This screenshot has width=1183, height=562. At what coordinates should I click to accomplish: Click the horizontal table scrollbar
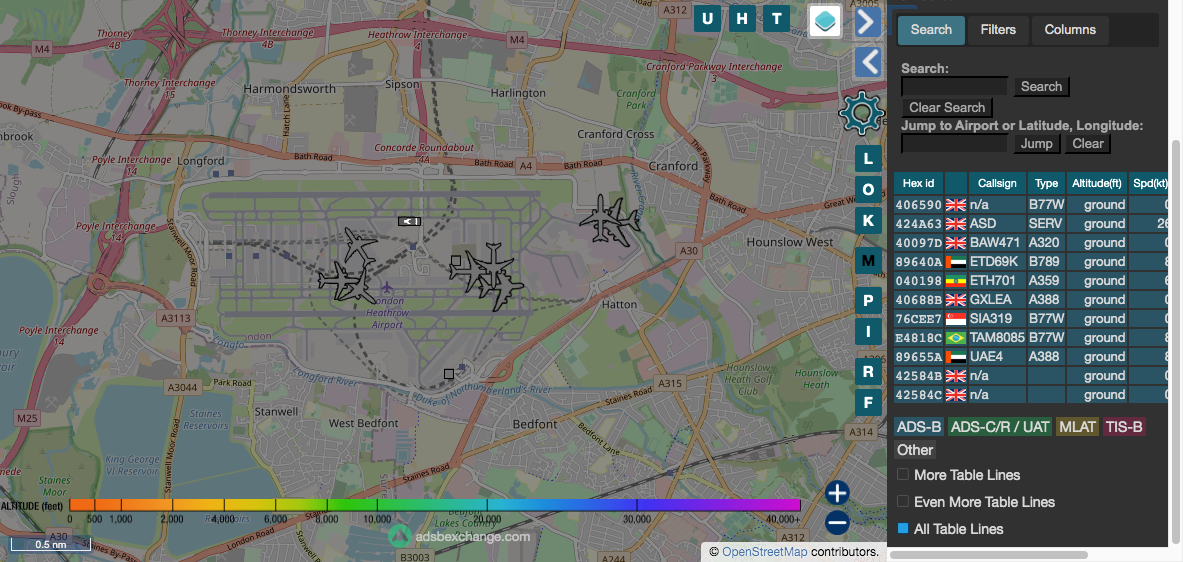[x=988, y=554]
